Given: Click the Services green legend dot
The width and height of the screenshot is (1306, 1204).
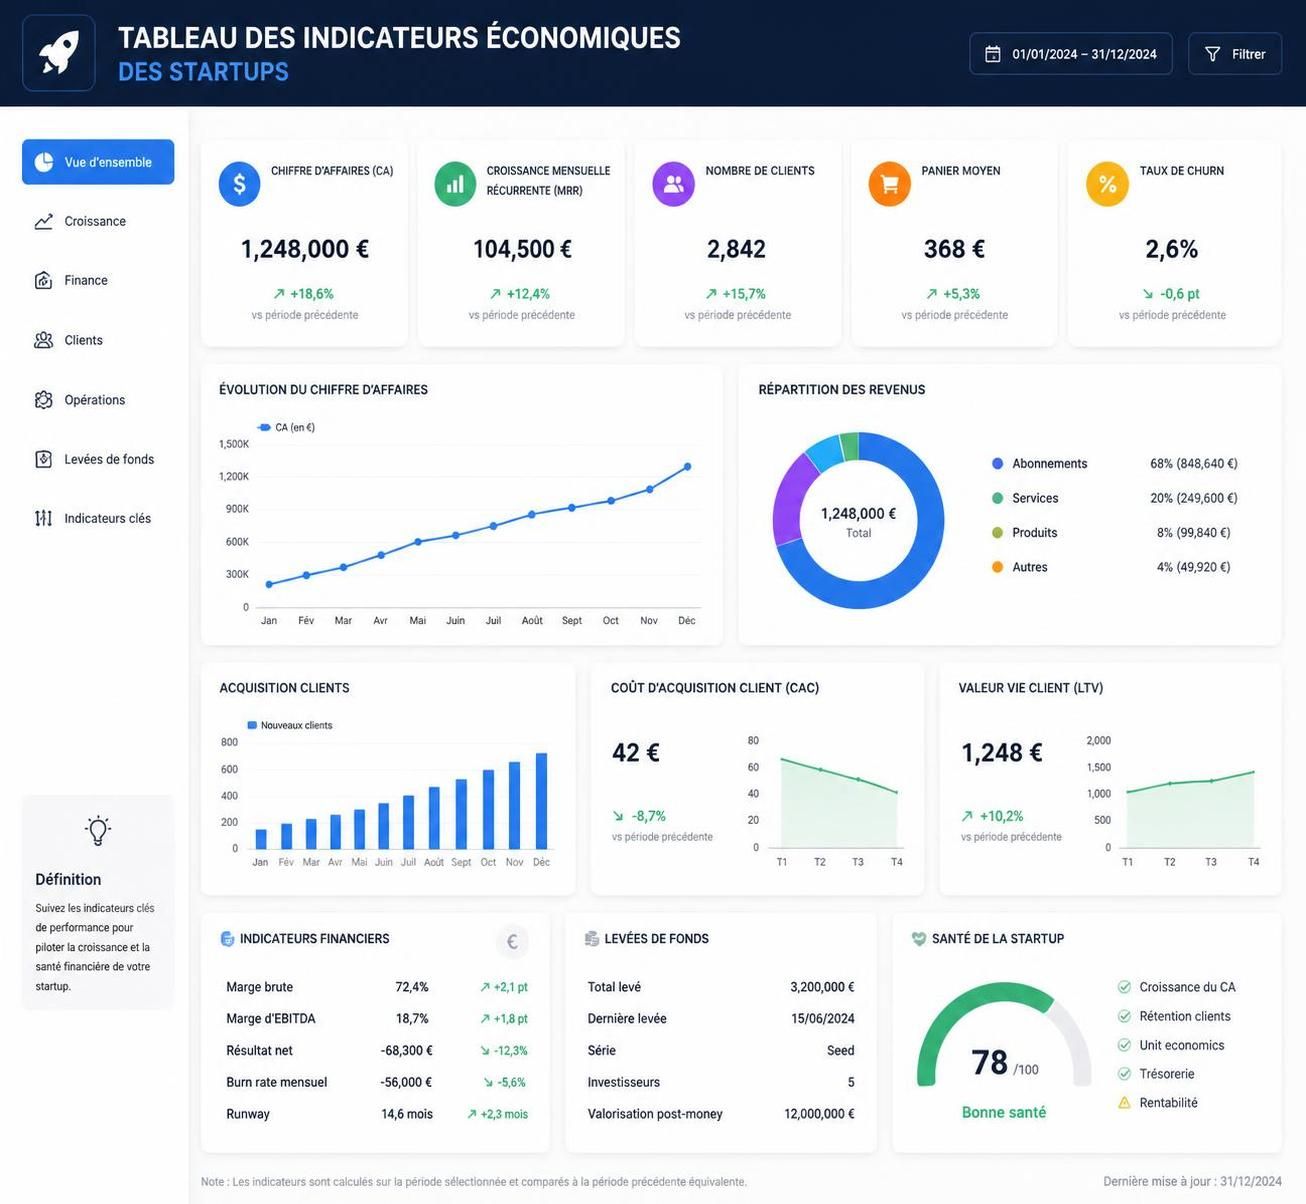Looking at the screenshot, I should 997,498.
